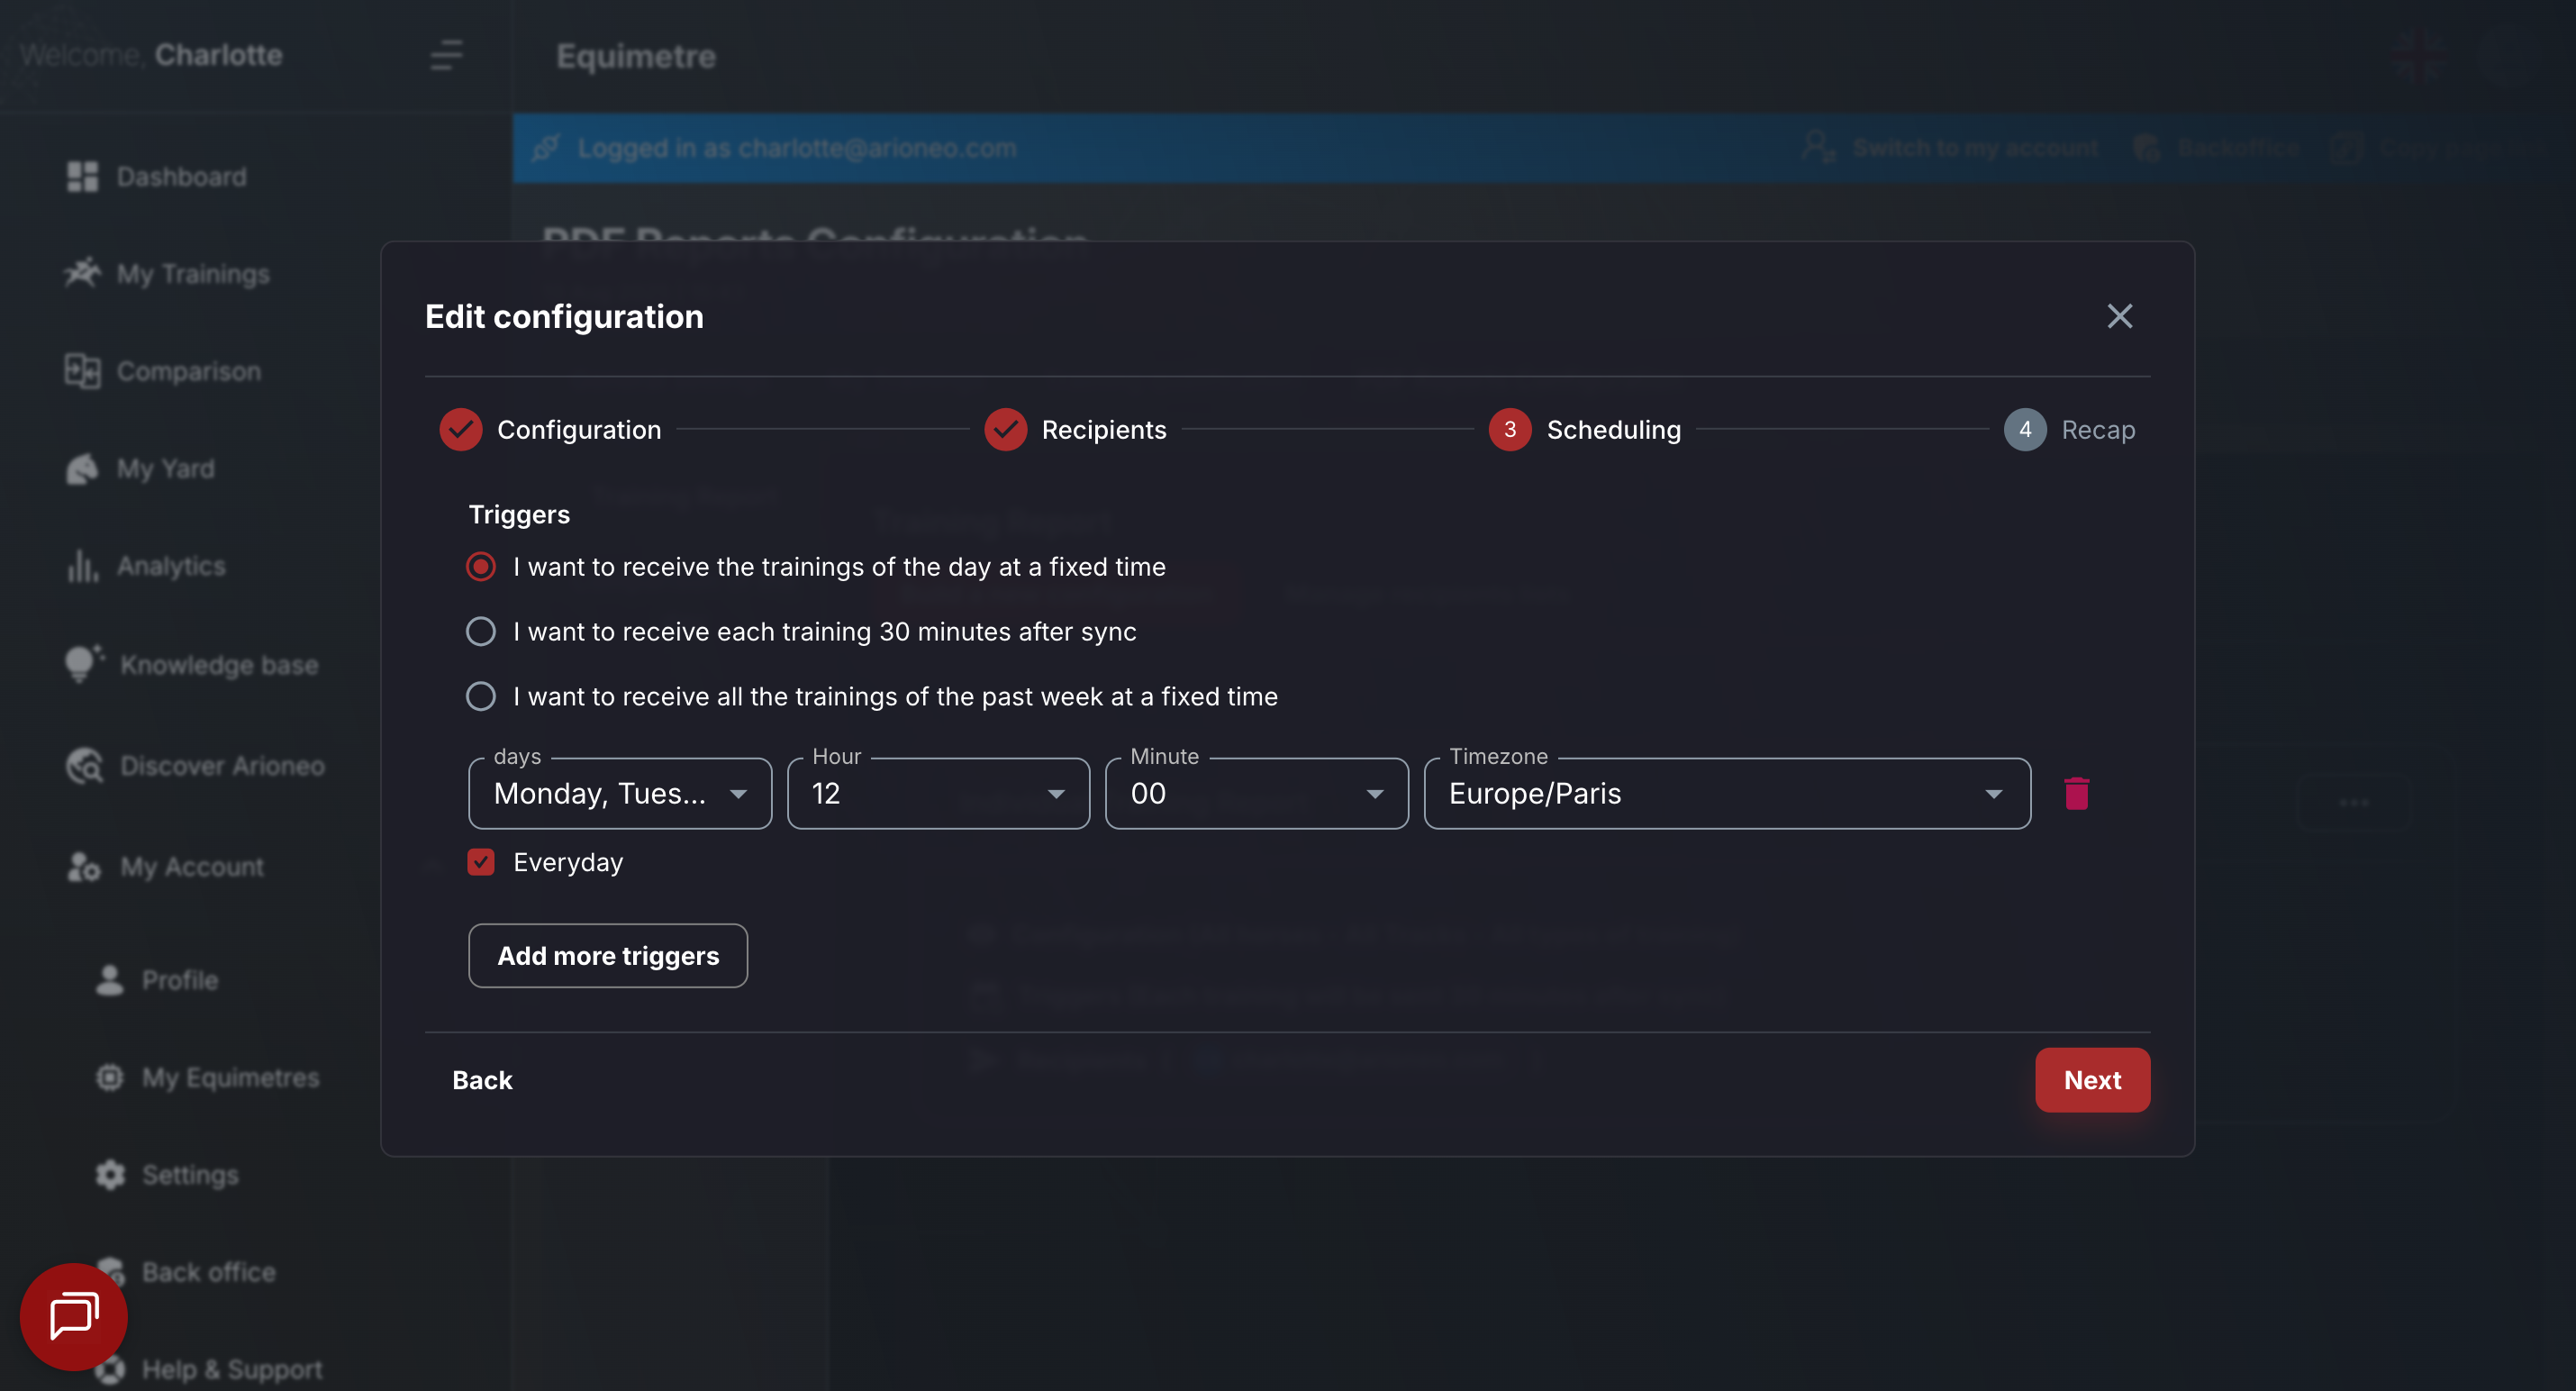
Task: Click the Profile person icon
Action: (x=109, y=979)
